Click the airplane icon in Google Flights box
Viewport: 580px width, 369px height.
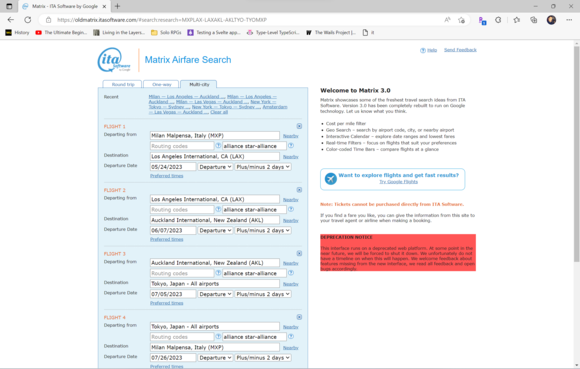pyautogui.click(x=330, y=179)
